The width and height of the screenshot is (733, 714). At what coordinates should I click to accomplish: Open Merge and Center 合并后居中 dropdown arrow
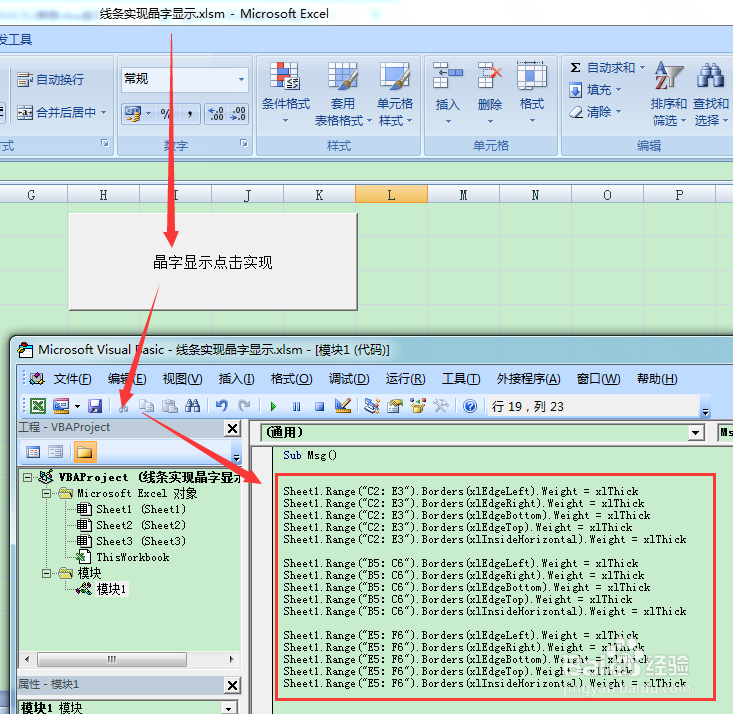point(103,113)
